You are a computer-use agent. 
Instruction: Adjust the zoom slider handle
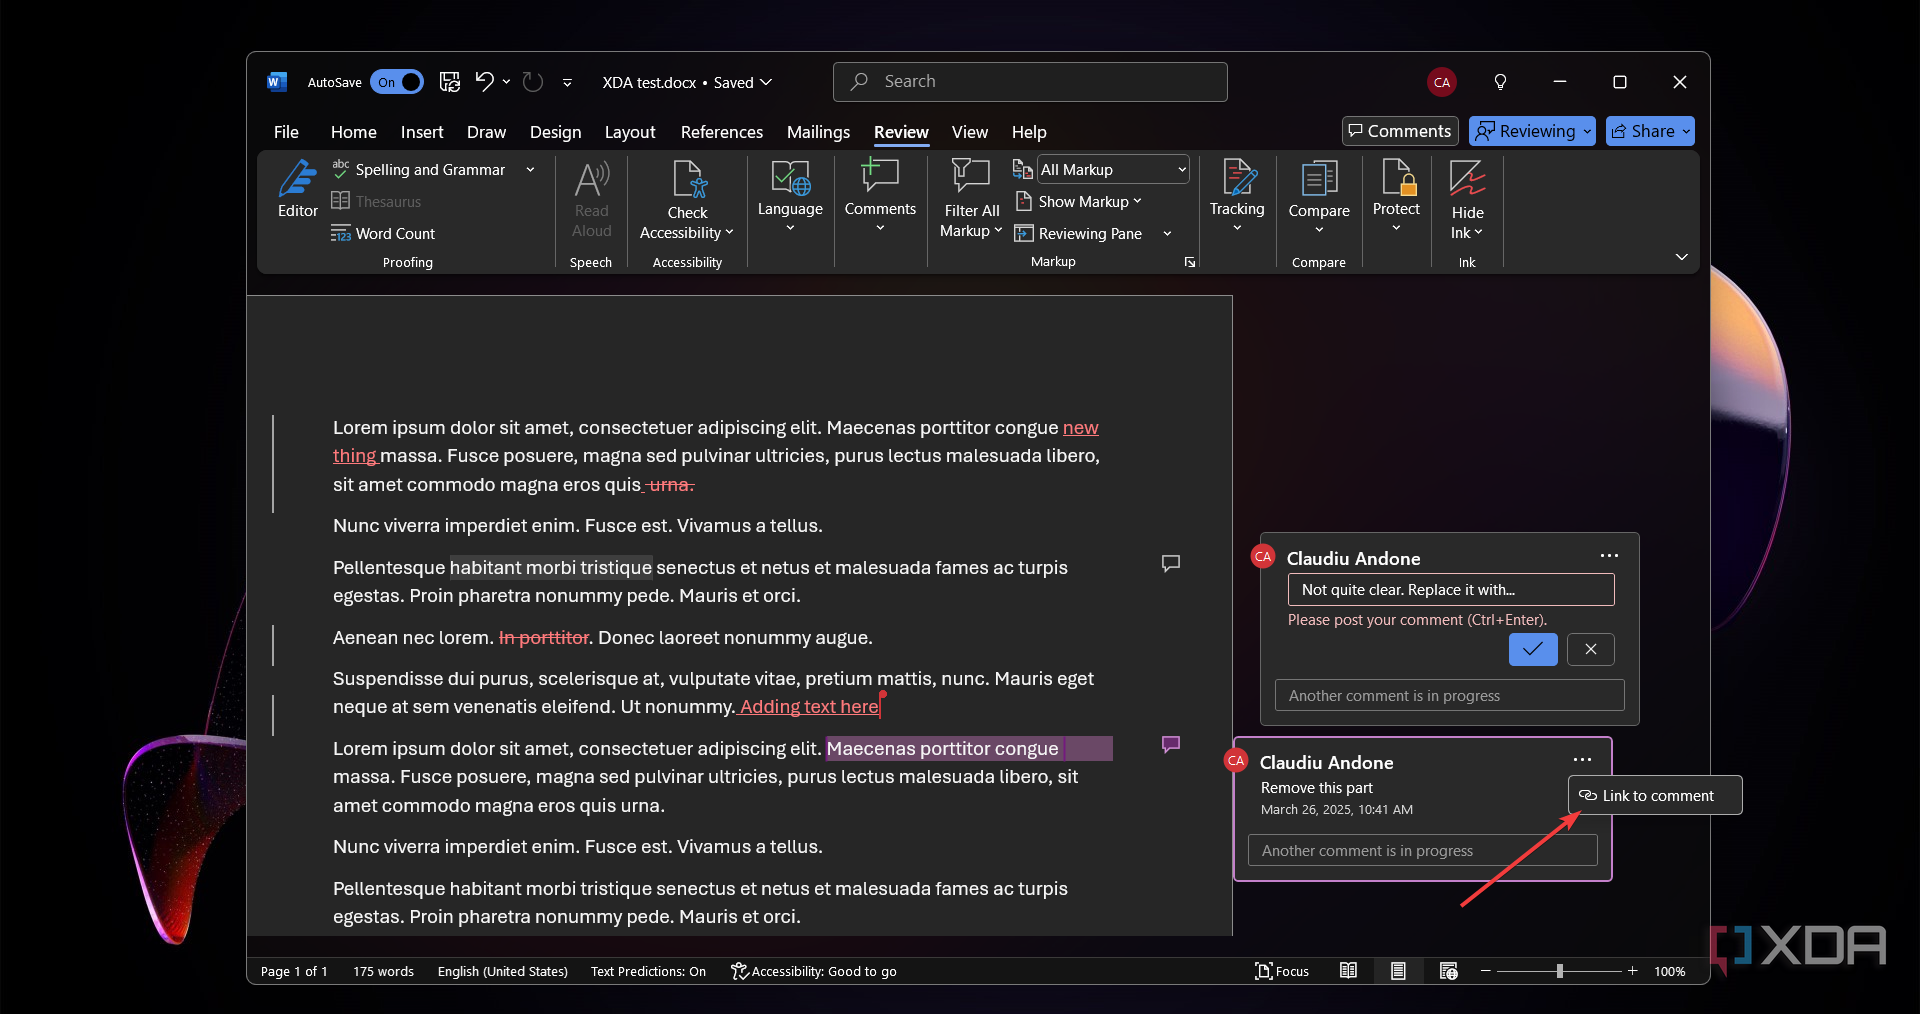point(1560,971)
